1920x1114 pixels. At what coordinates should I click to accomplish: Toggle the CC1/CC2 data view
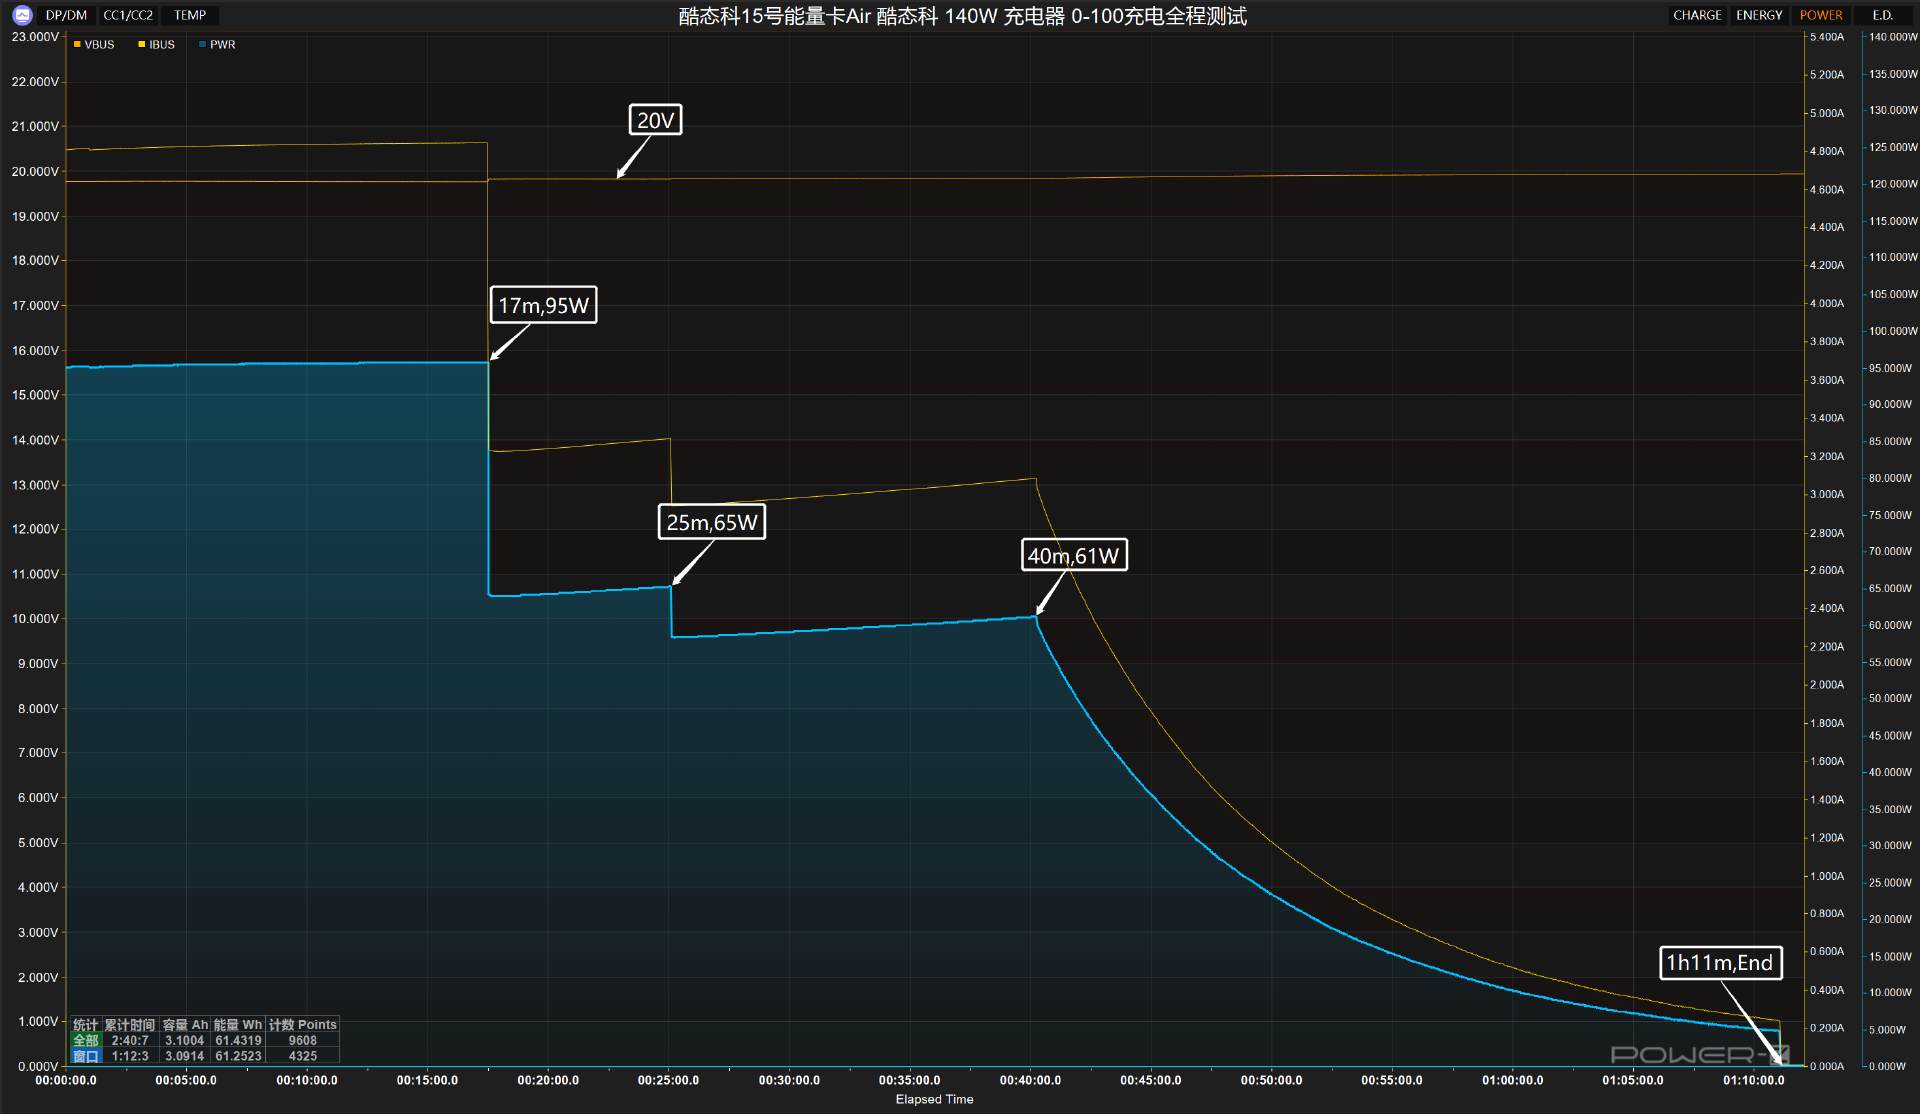pyautogui.click(x=128, y=15)
